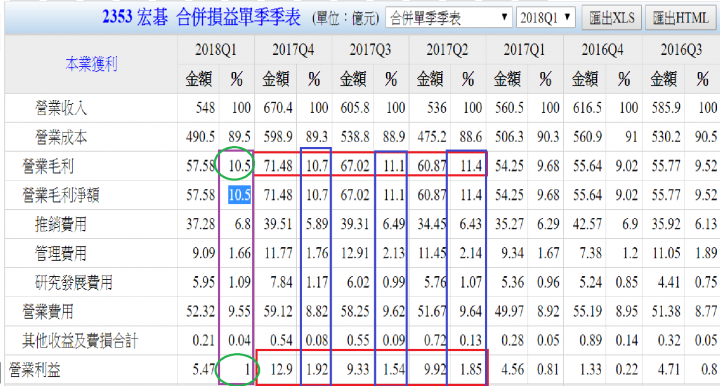
Task: Click the 5.95 R&D expense value
Action: [204, 282]
